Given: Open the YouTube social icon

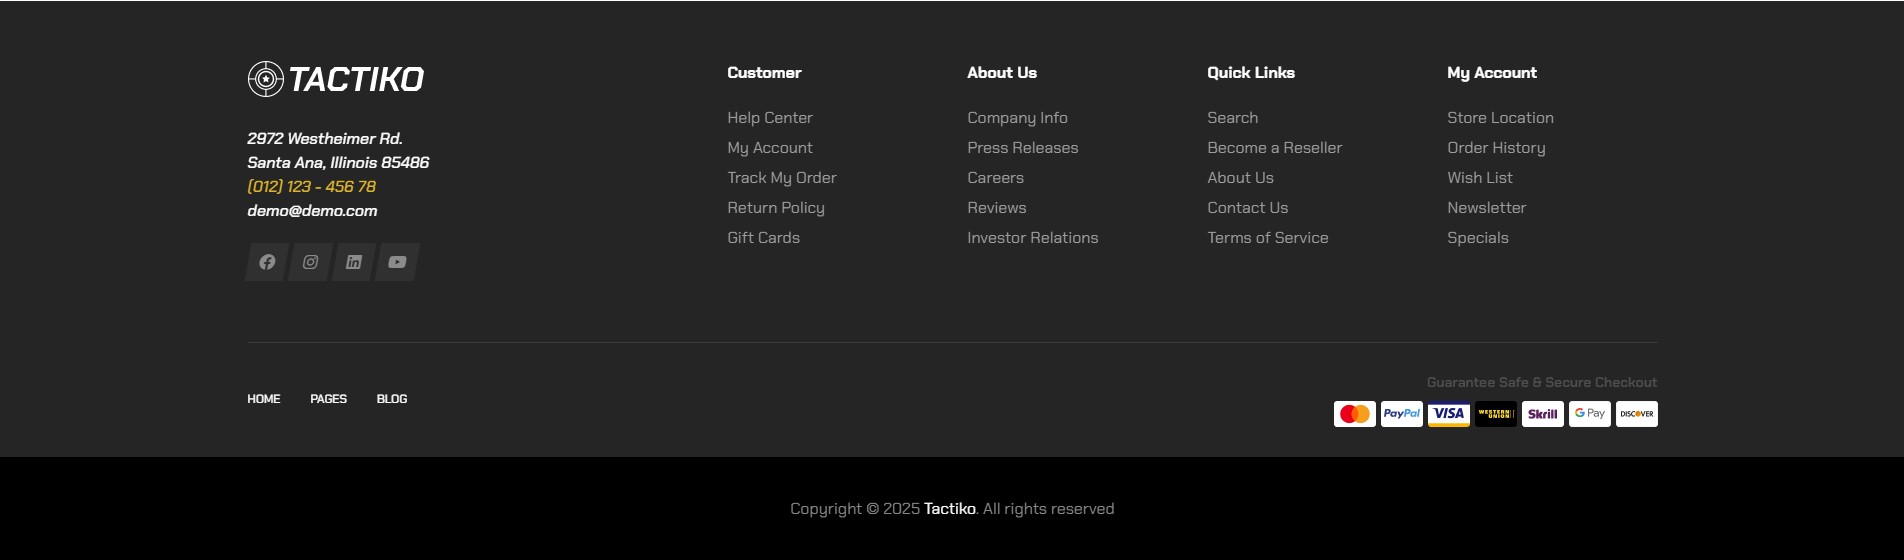Looking at the screenshot, I should pyautogui.click(x=397, y=262).
